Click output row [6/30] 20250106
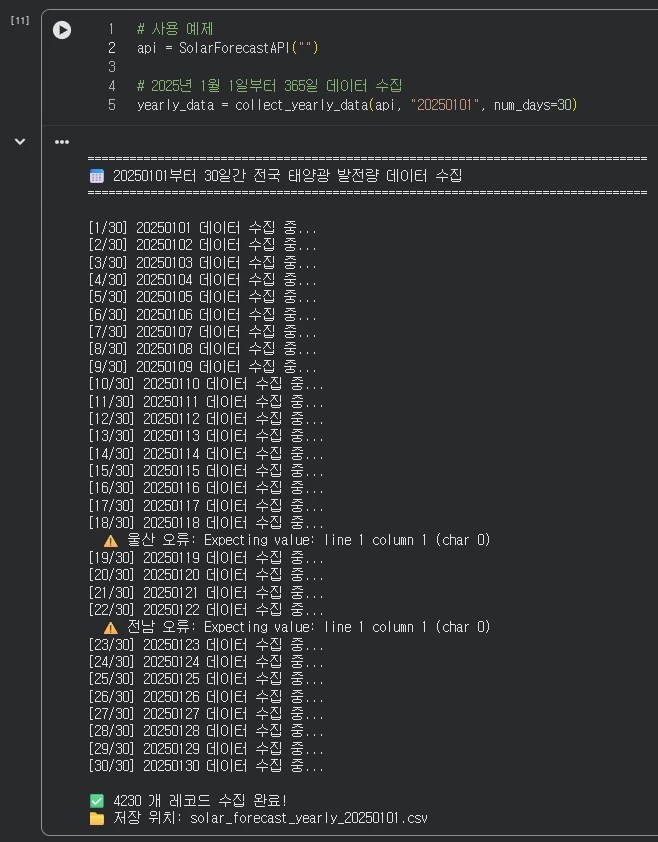This screenshot has height=842, width=658. pyautogui.click(x=203, y=315)
